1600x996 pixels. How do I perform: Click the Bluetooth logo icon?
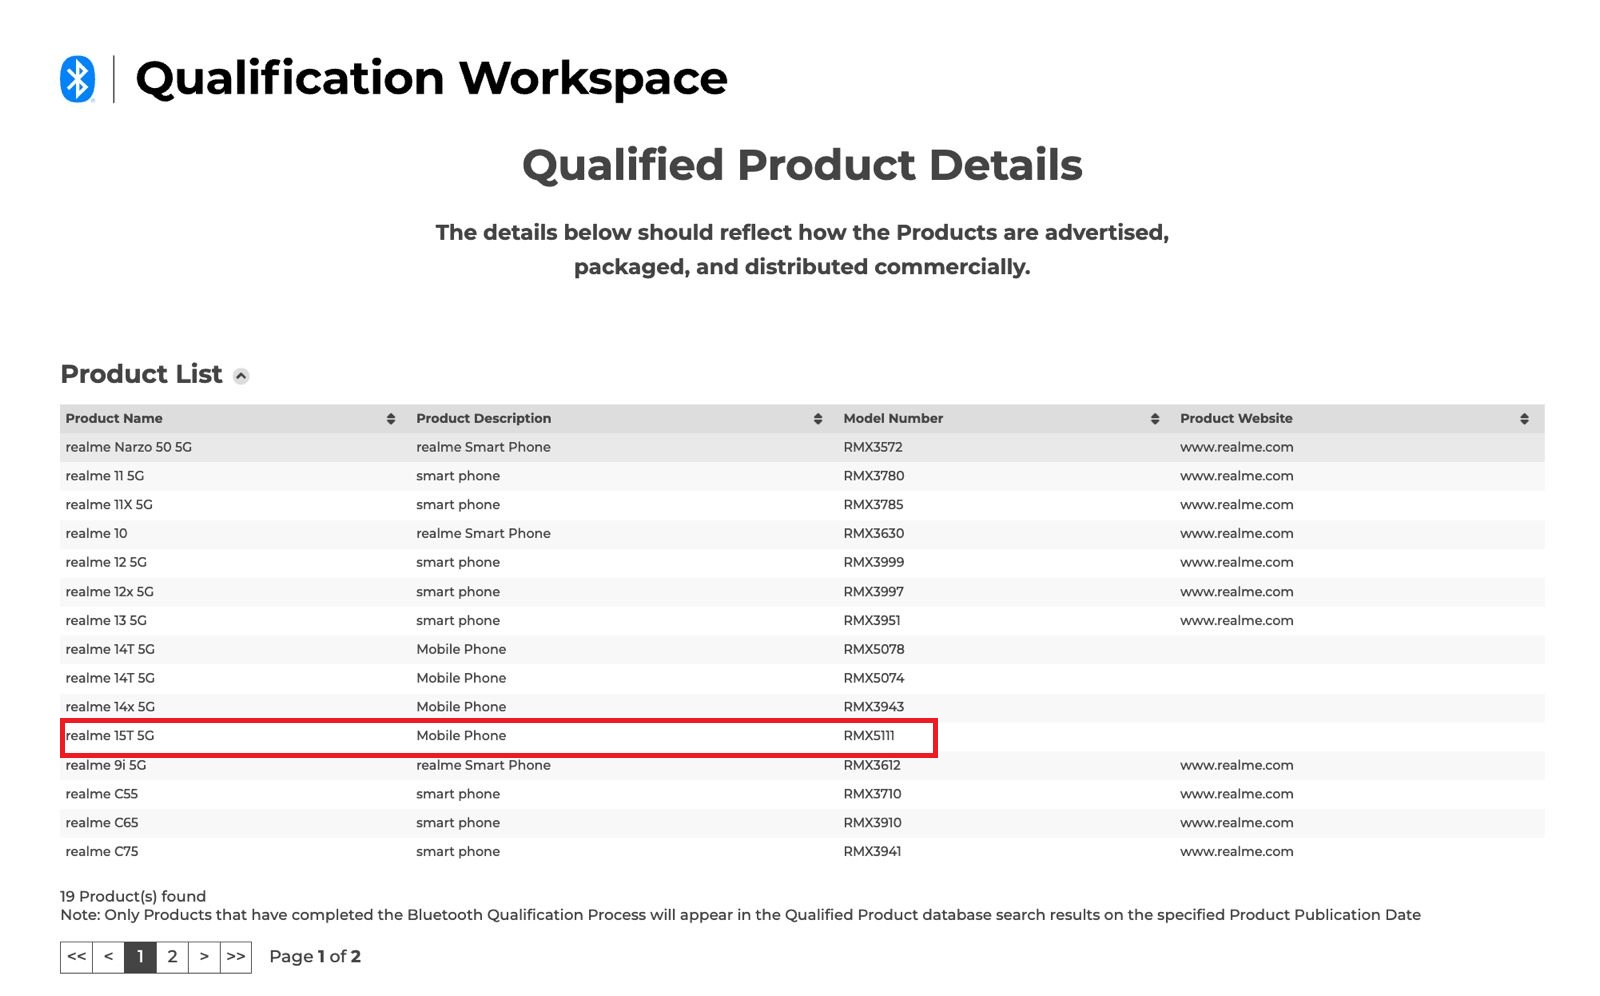click(77, 79)
